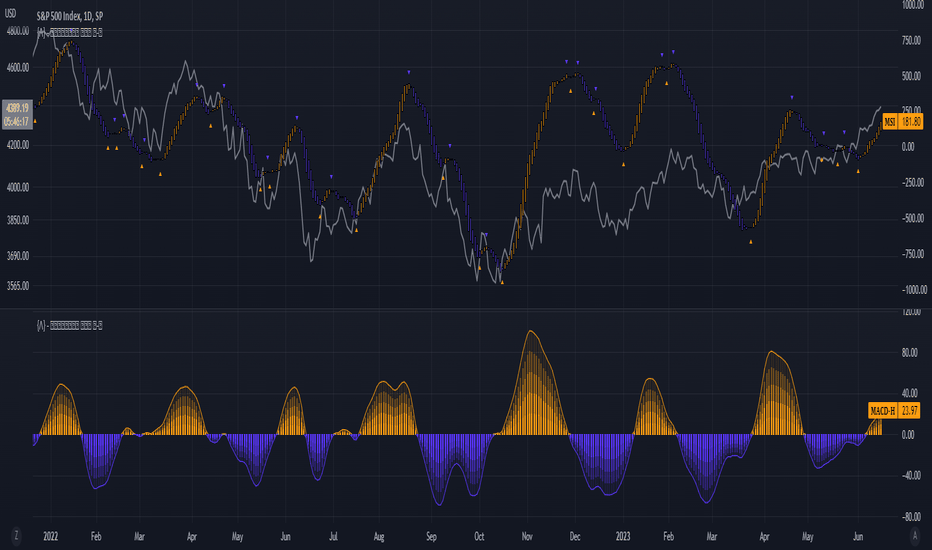Click the -1000.00 label on the MSI scale
932x550 pixels.
pos(914,290)
